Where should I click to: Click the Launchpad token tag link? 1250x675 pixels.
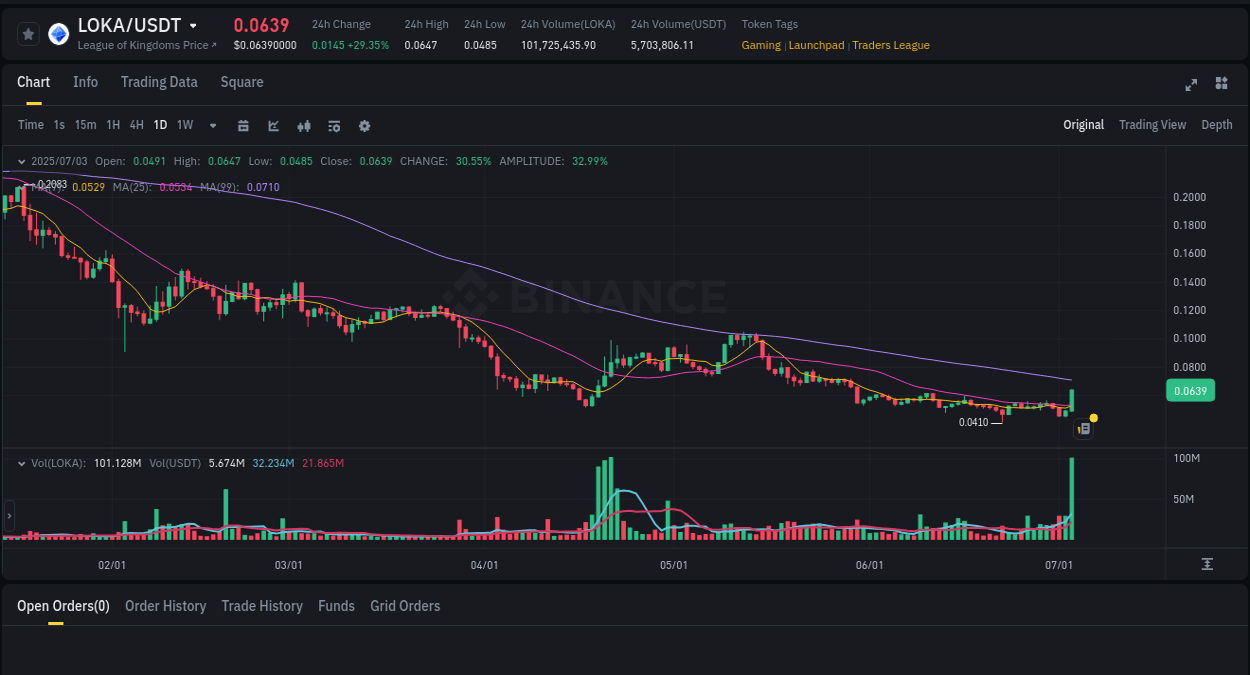click(816, 45)
